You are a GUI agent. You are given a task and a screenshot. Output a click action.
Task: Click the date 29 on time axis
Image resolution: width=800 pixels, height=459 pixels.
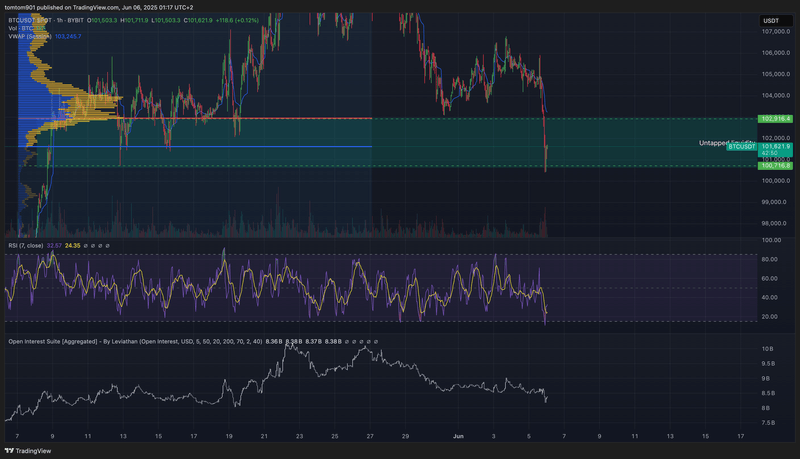coord(405,437)
